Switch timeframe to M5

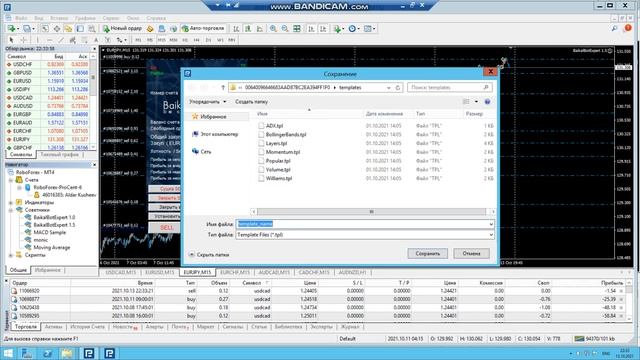click(x=150, y=40)
